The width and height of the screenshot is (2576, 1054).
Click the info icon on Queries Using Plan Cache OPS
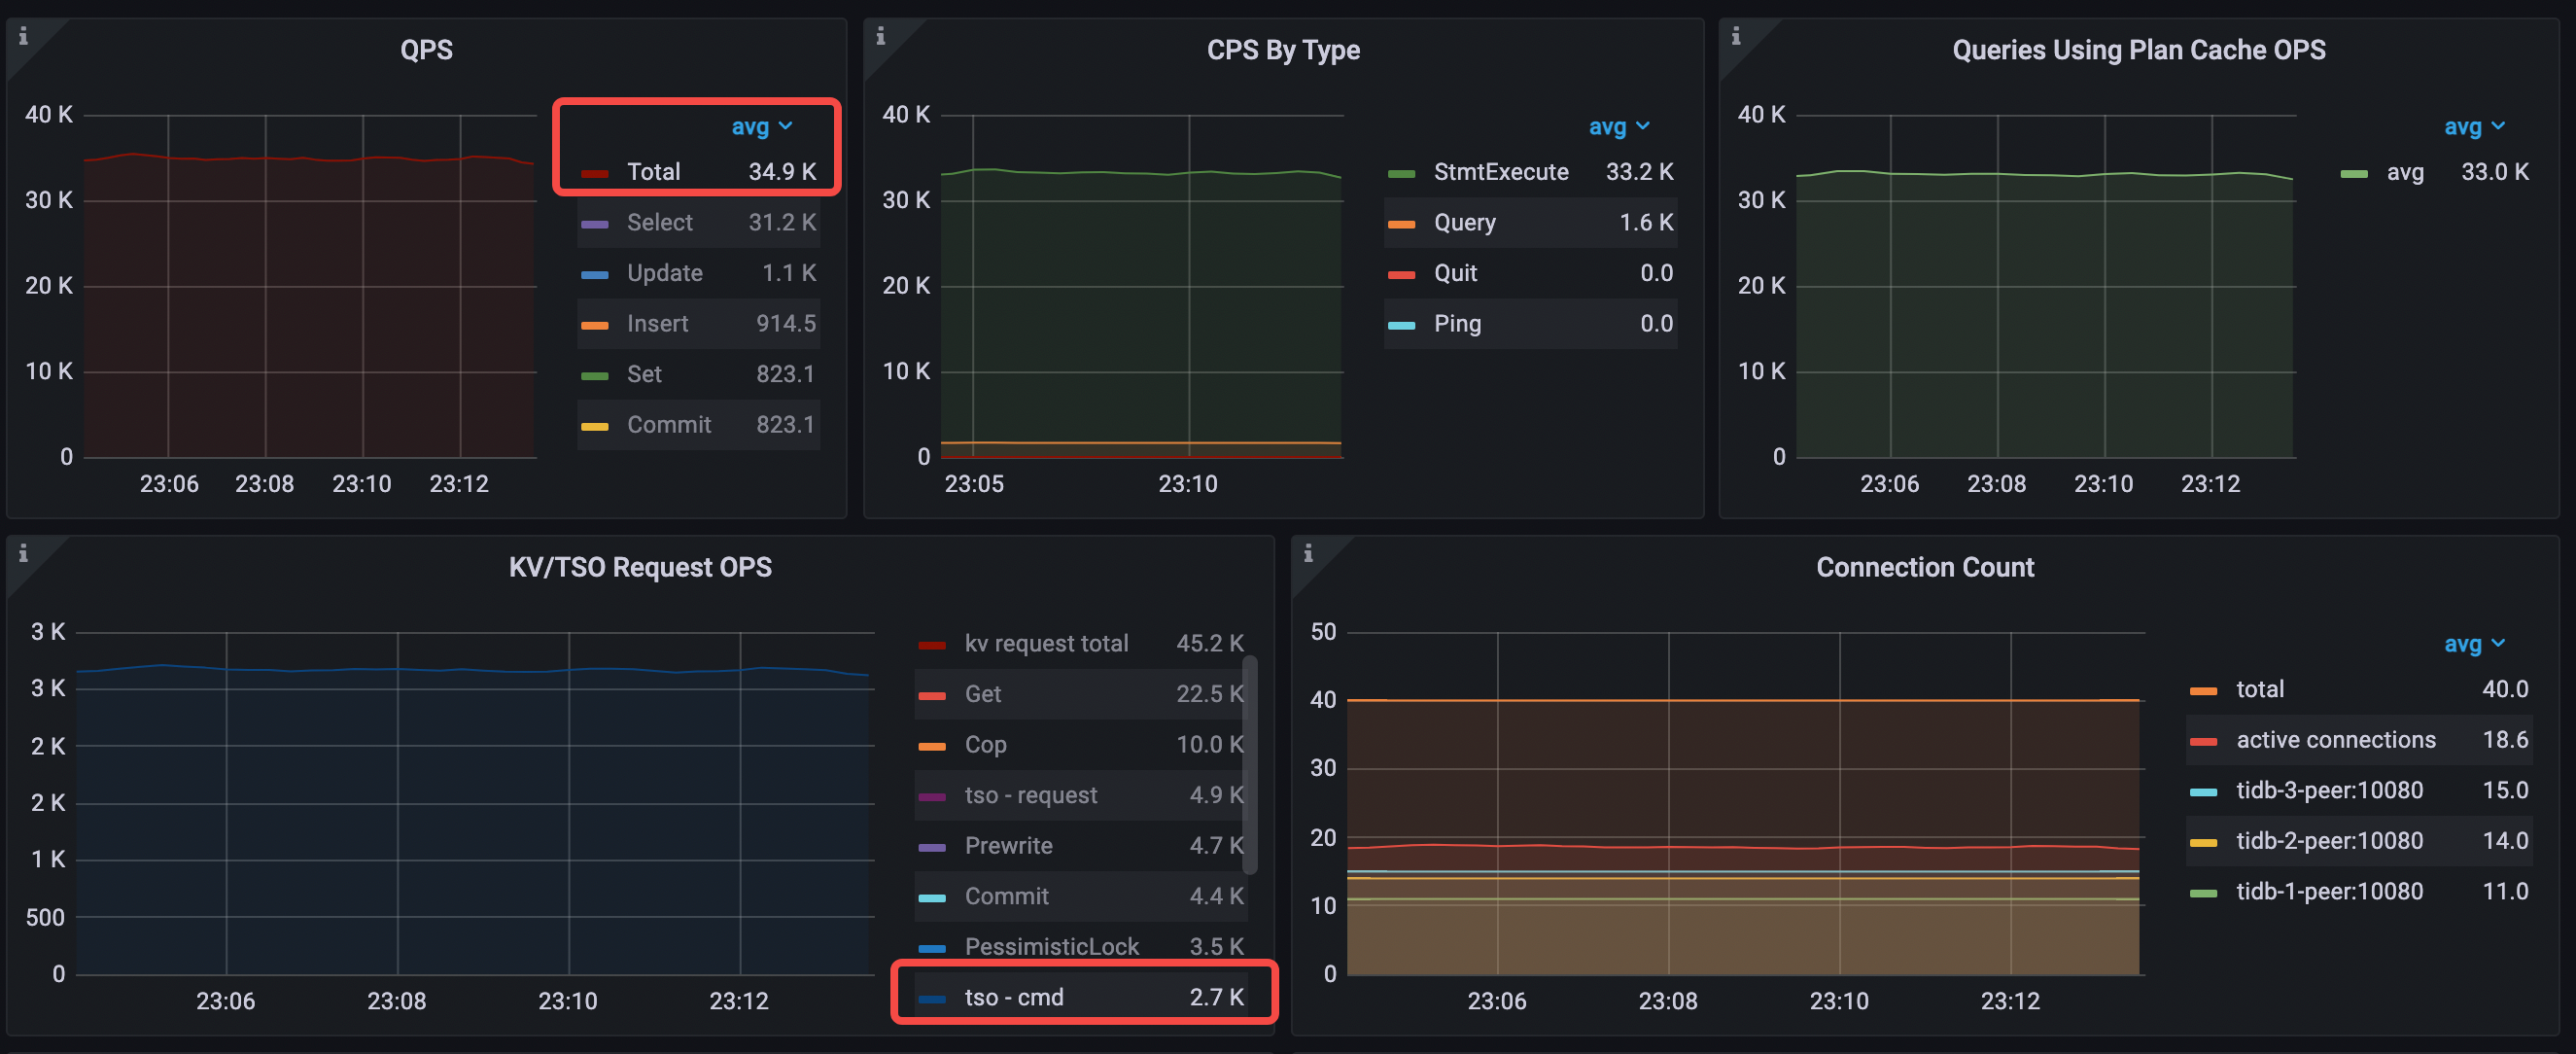(1737, 35)
